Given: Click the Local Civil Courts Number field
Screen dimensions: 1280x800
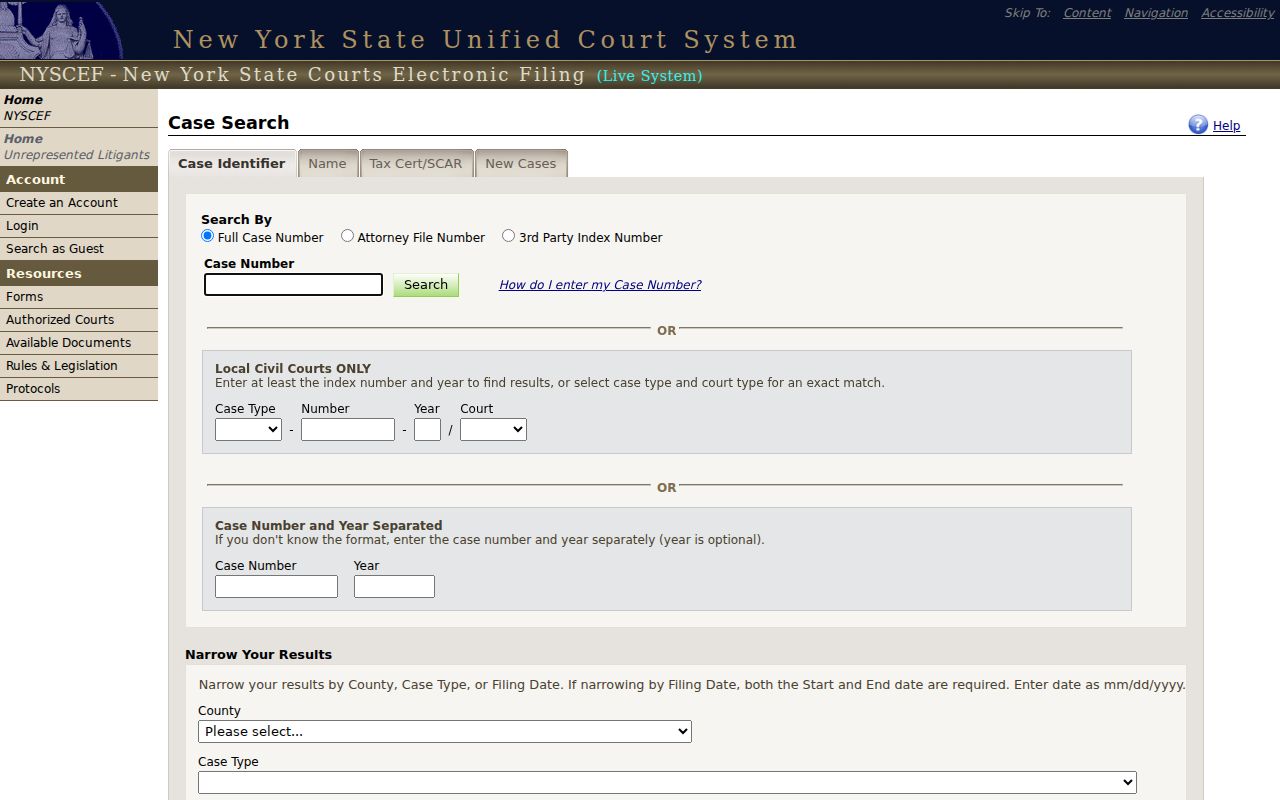Looking at the screenshot, I should [348, 429].
